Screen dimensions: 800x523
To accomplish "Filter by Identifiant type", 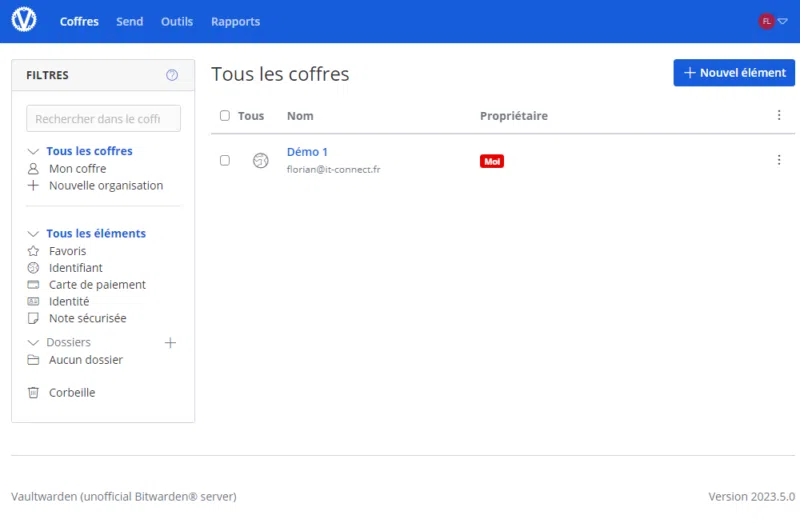I will [76, 268].
